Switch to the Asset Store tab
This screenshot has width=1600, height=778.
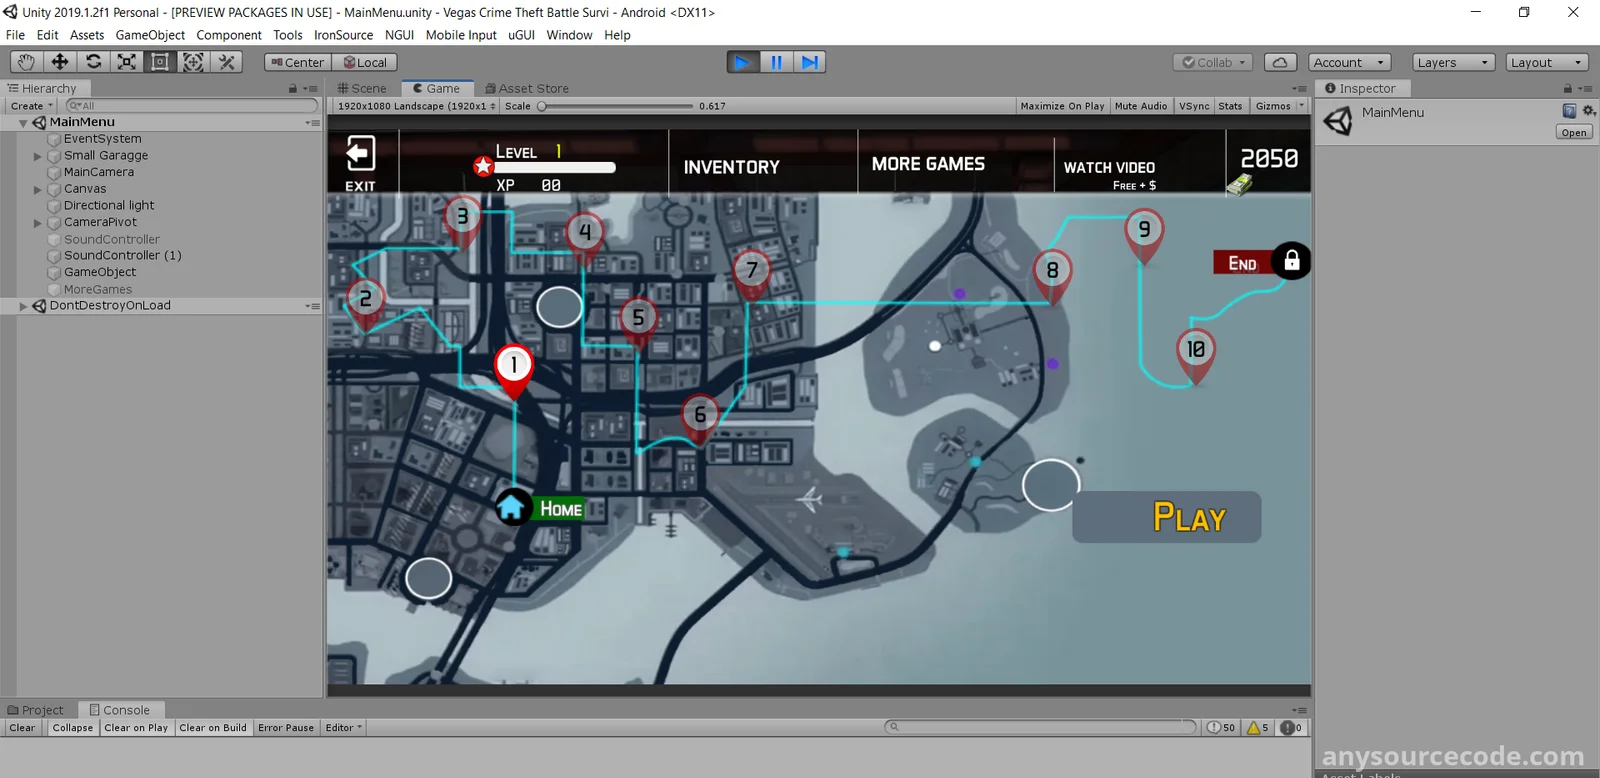tap(526, 88)
